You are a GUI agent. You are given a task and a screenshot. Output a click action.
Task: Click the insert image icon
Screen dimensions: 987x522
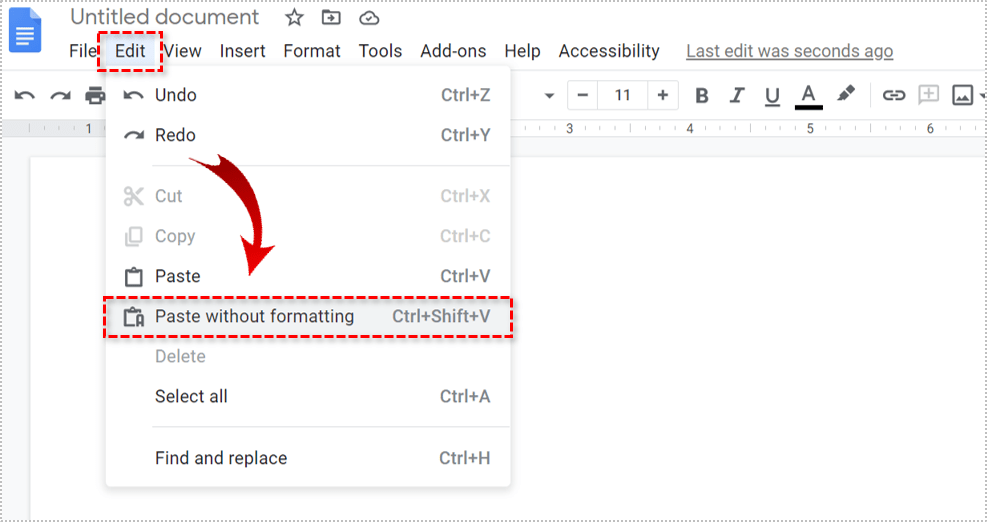tap(962, 96)
